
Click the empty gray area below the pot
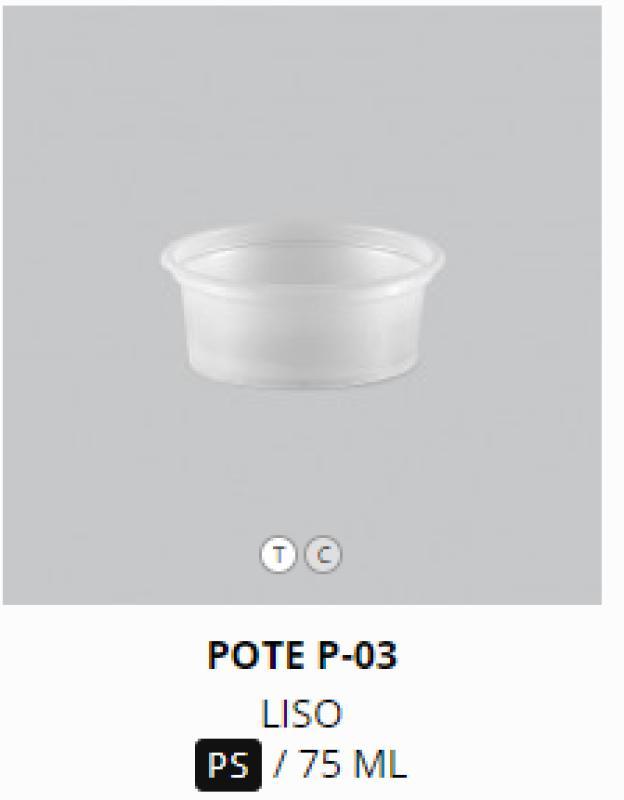coord(302,459)
